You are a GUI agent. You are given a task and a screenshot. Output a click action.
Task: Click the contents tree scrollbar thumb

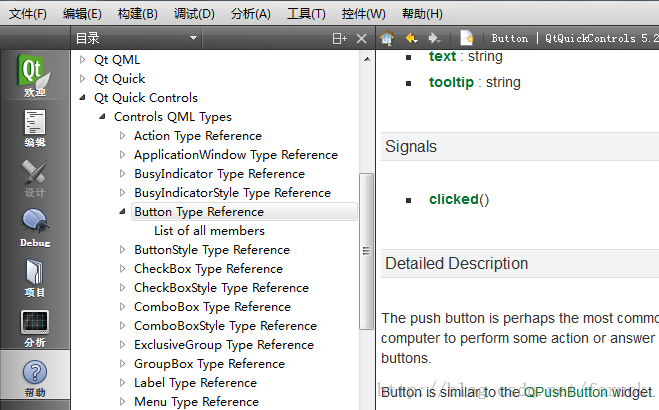(366, 251)
